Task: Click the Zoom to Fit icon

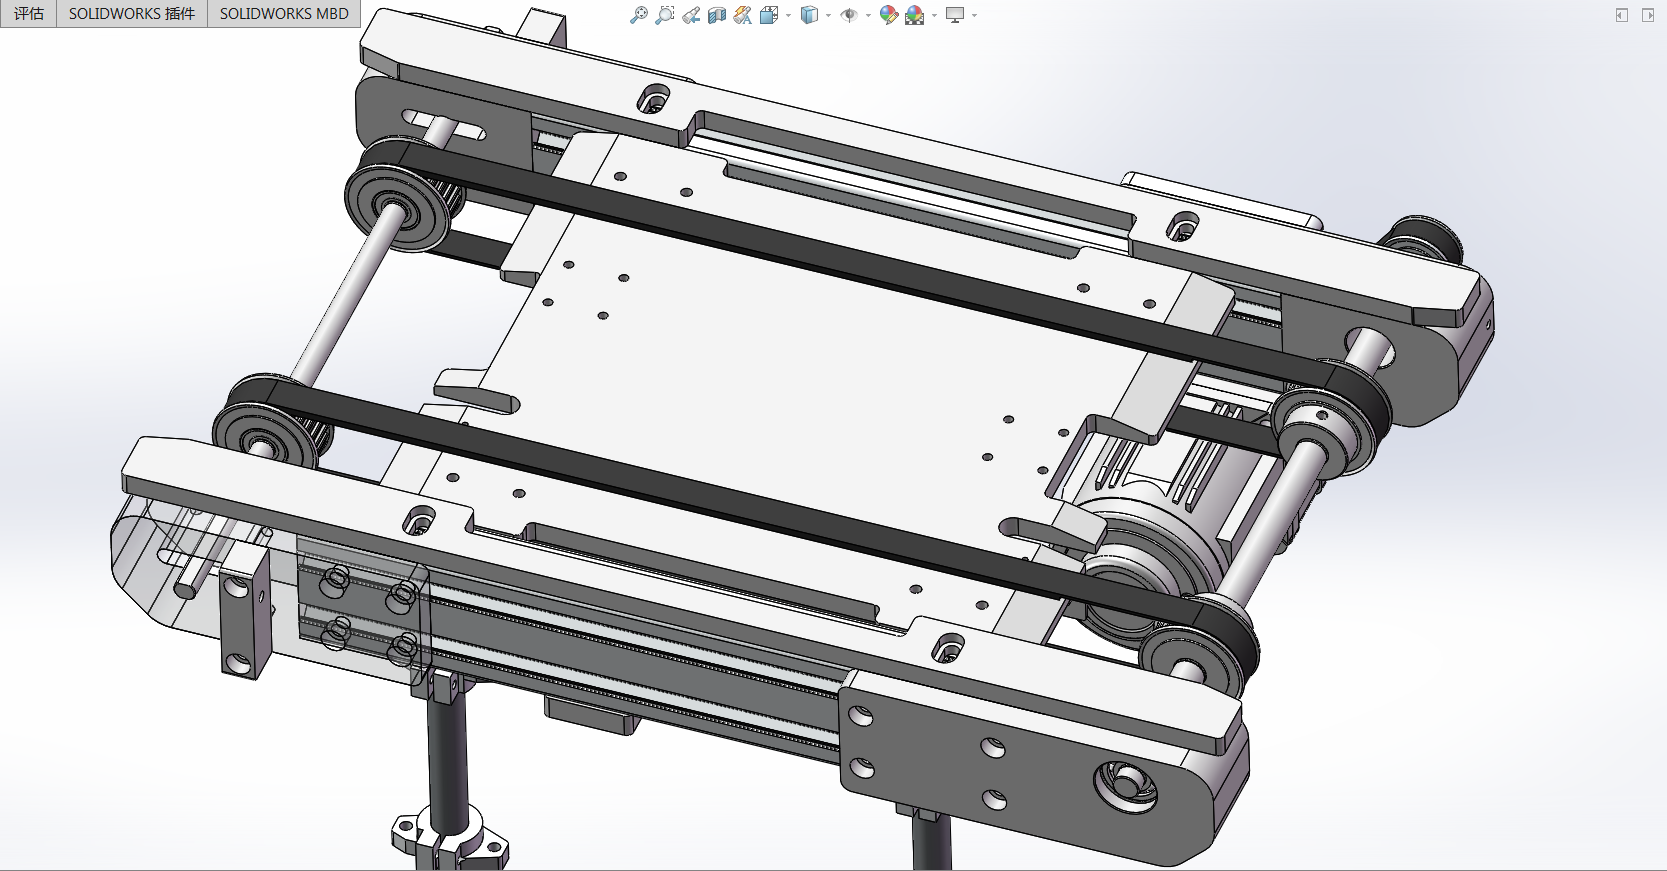Action: (x=639, y=15)
